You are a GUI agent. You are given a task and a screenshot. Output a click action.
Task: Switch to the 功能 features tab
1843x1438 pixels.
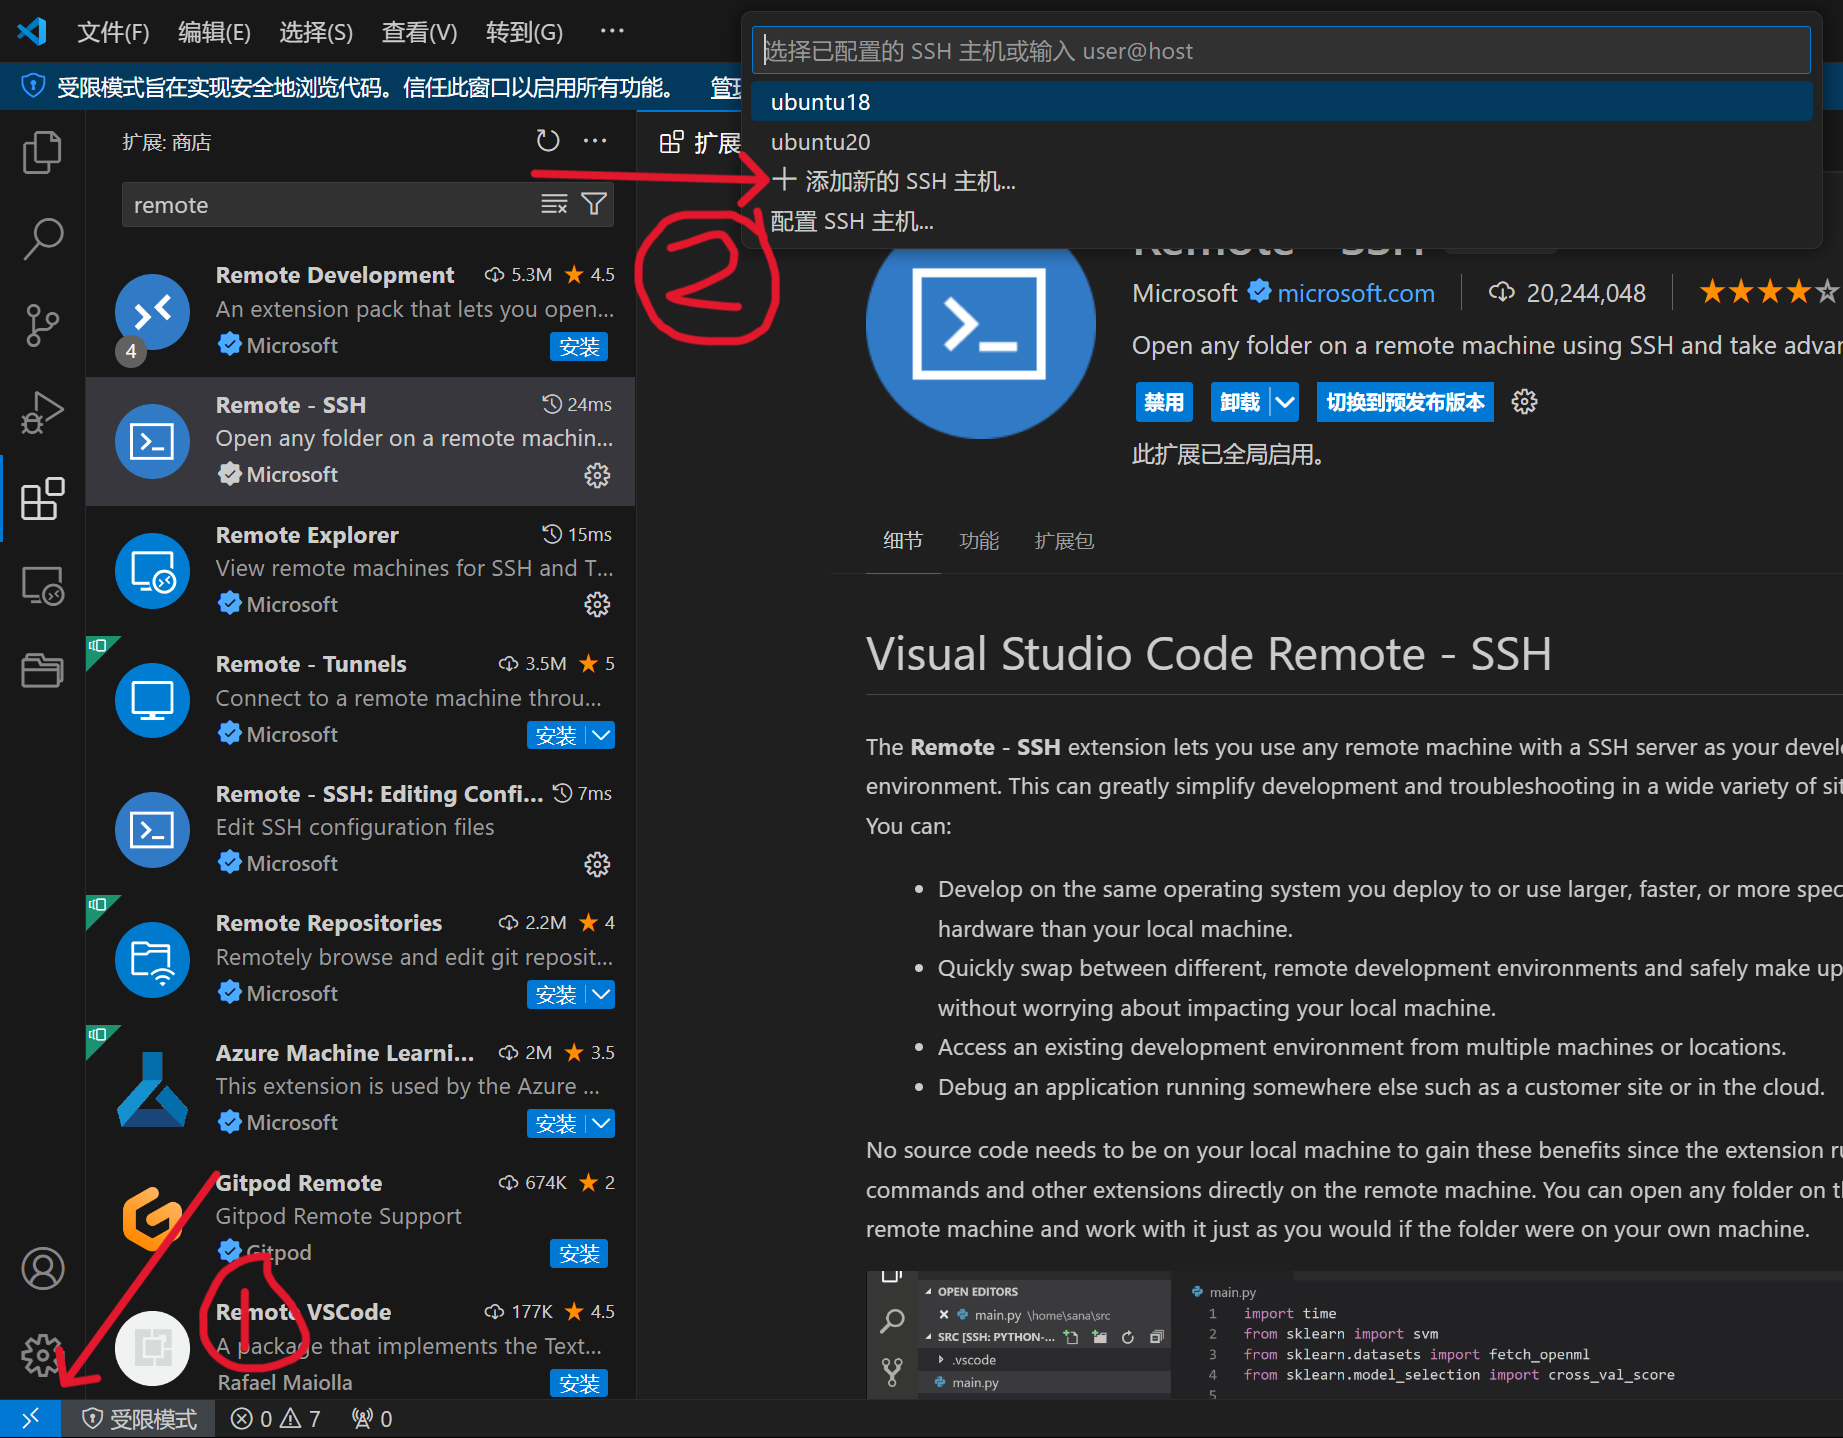click(979, 541)
